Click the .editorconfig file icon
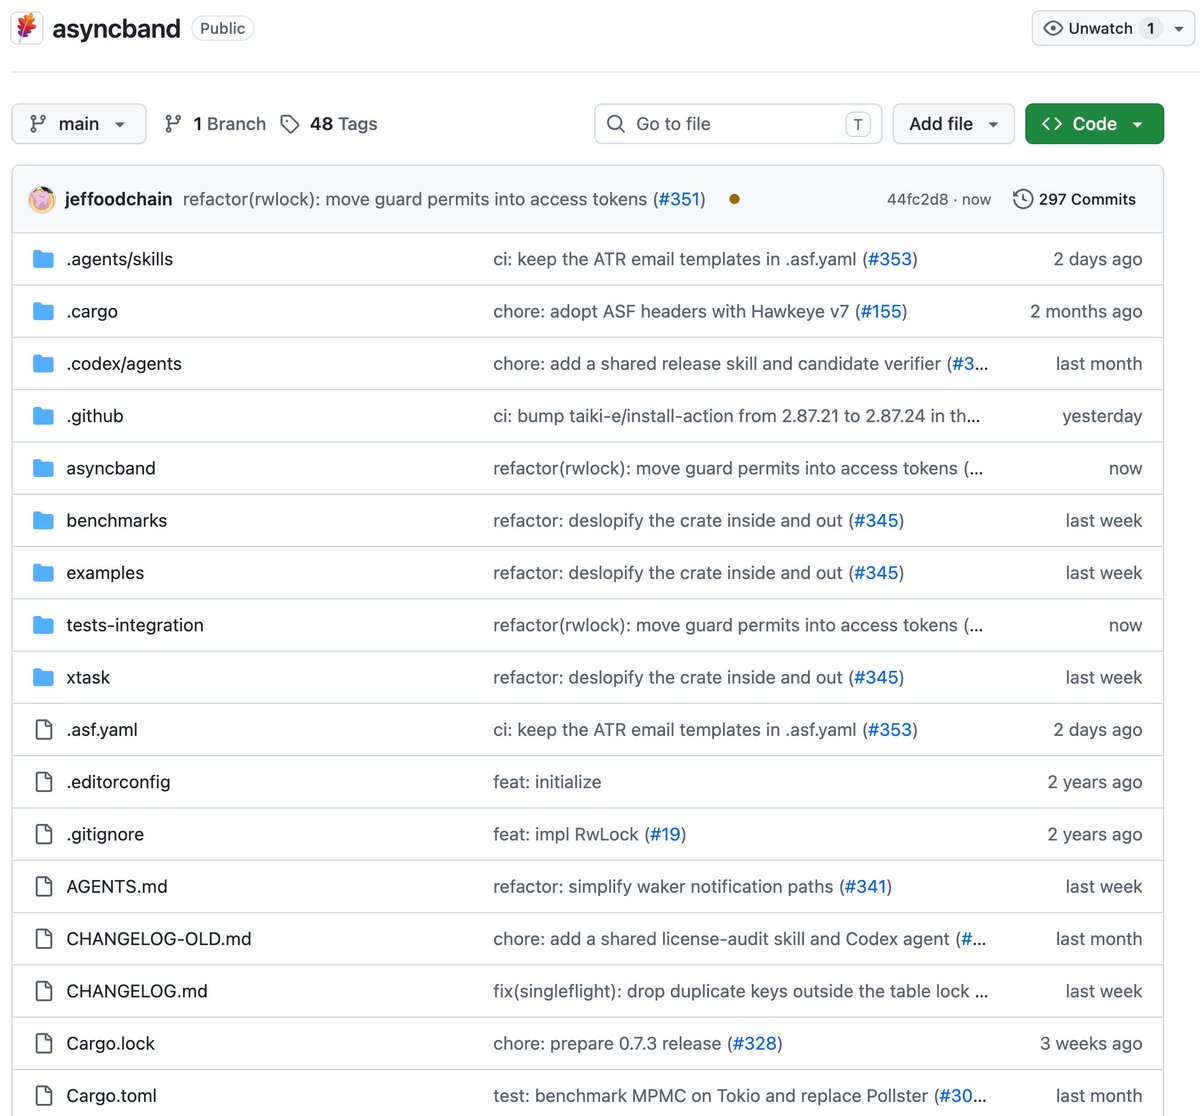Screen dimensions: 1200x1116 tap(43, 782)
